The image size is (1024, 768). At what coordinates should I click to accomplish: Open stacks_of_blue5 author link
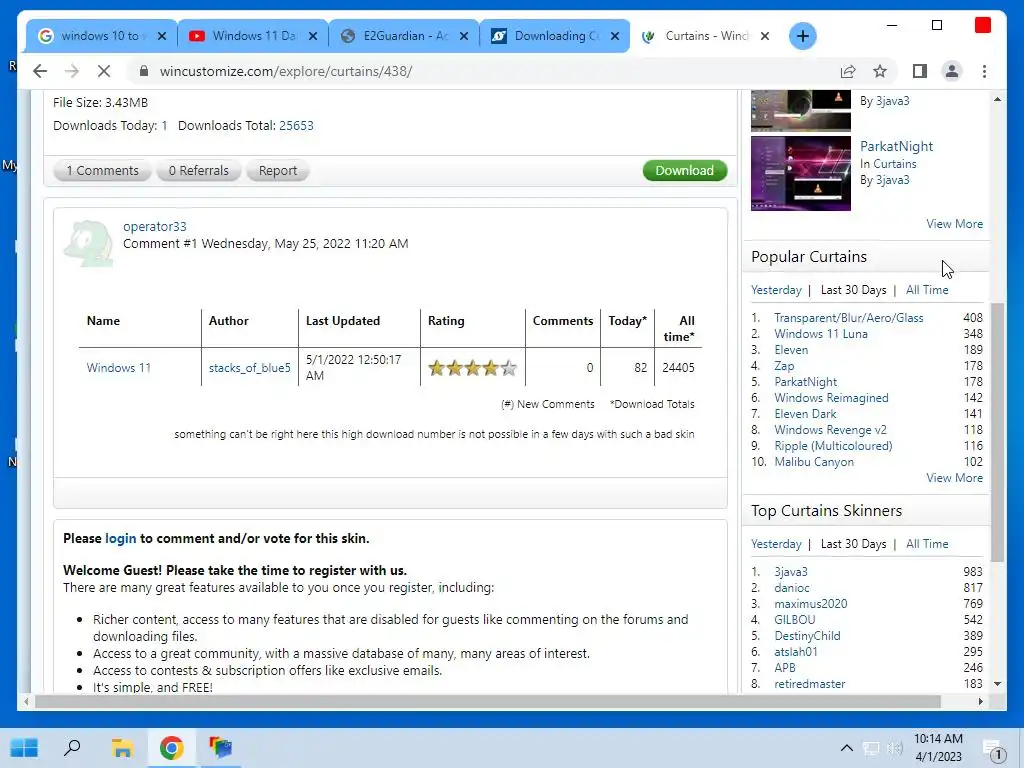[x=249, y=368]
